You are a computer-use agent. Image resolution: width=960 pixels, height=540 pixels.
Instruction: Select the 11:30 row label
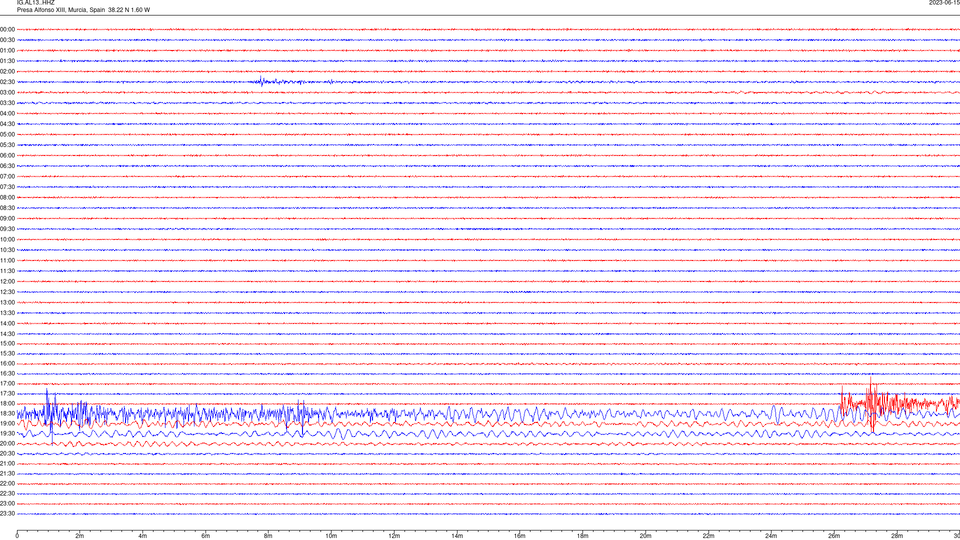click(x=7, y=271)
